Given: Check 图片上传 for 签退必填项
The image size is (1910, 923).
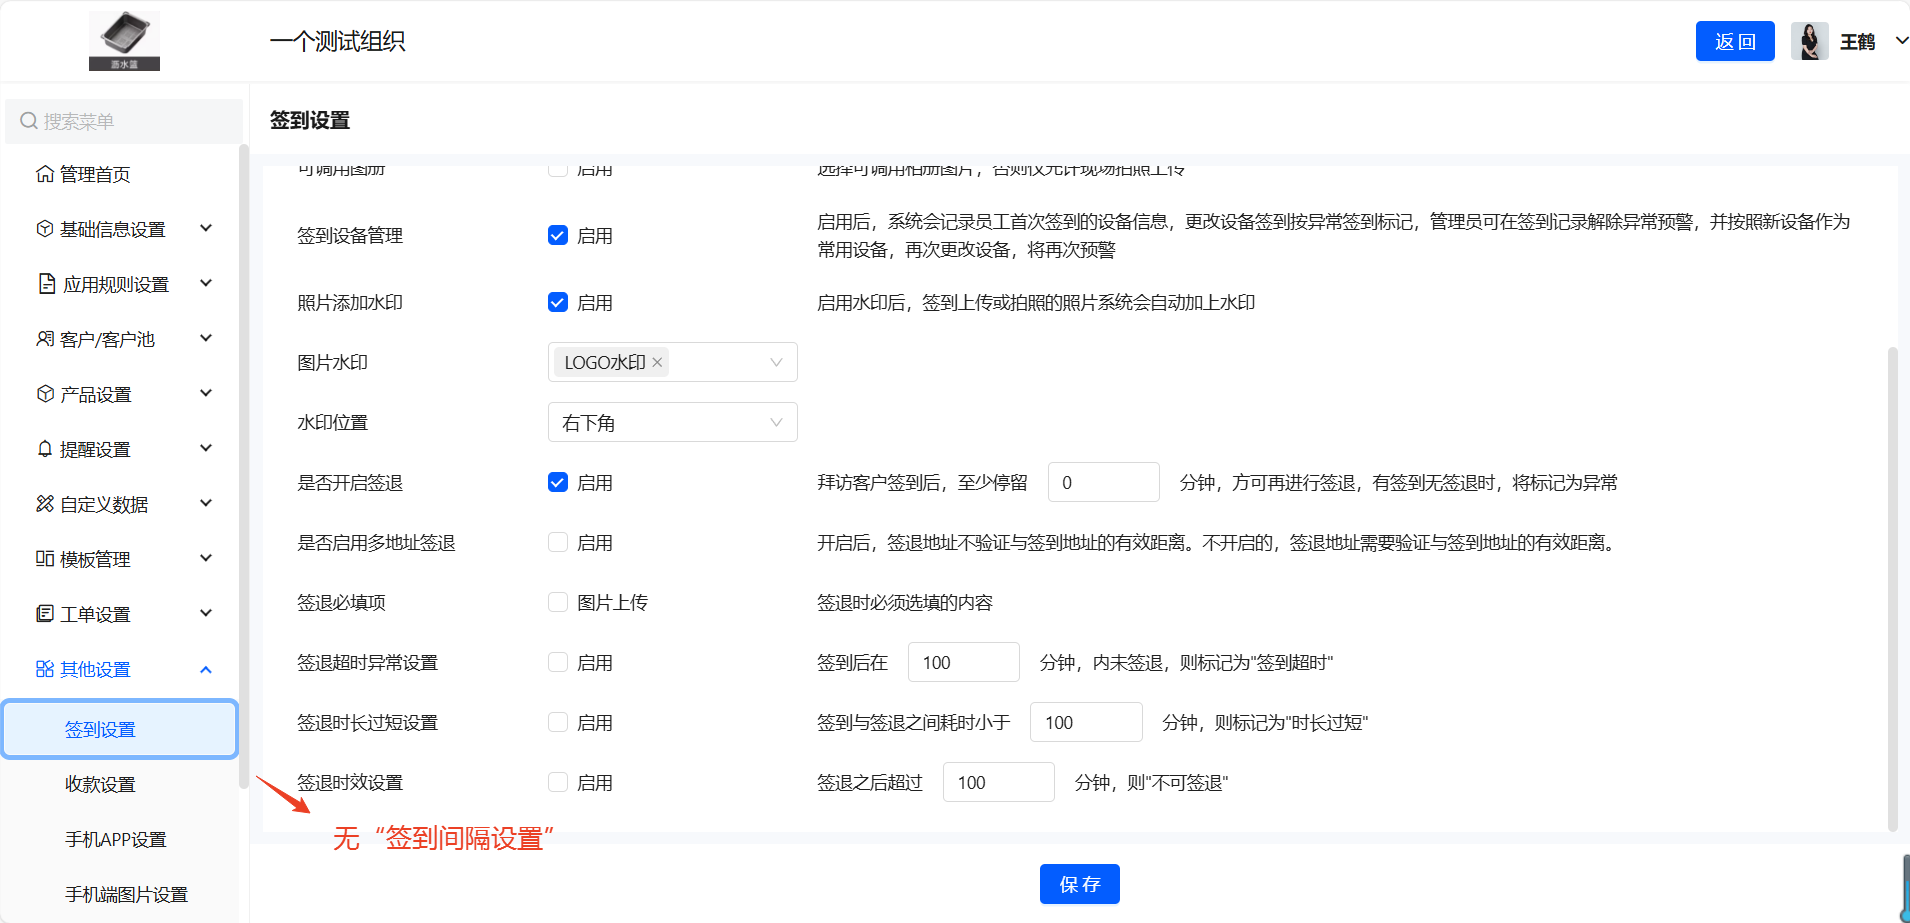Looking at the screenshot, I should [x=558, y=603].
